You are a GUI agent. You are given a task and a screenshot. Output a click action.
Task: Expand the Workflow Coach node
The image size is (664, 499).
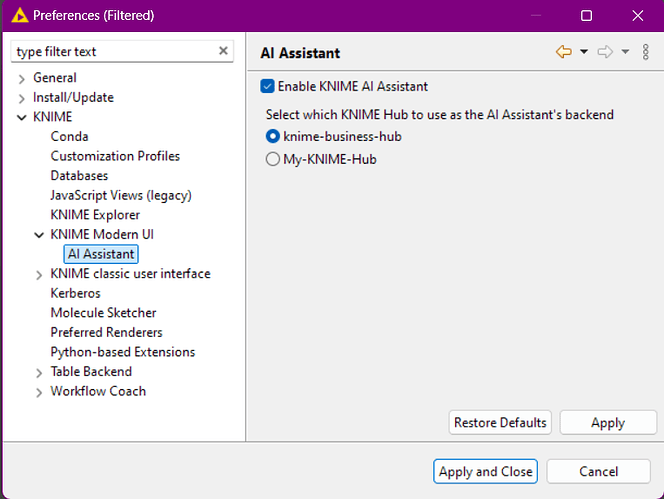coord(39,393)
